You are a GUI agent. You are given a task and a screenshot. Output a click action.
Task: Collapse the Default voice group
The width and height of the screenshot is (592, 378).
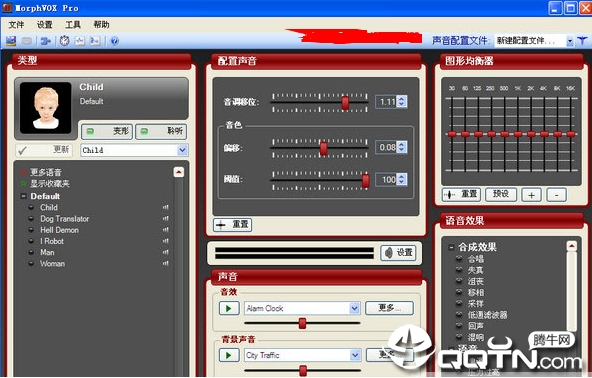tap(23, 196)
